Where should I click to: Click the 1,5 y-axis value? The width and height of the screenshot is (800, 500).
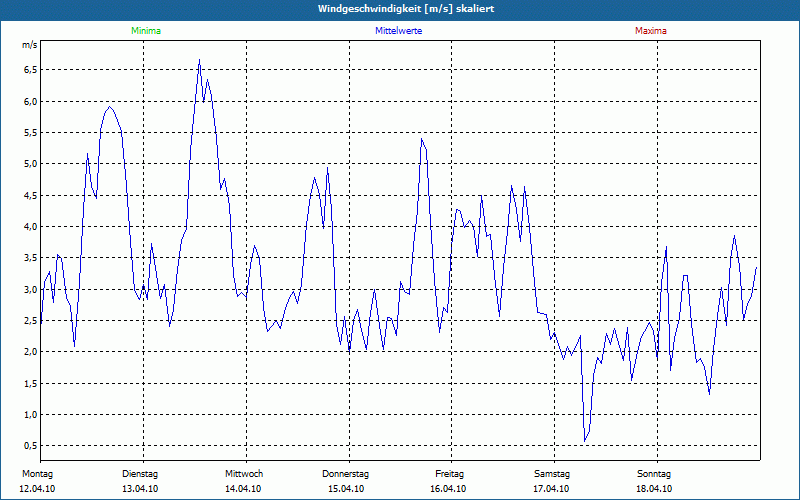30,383
